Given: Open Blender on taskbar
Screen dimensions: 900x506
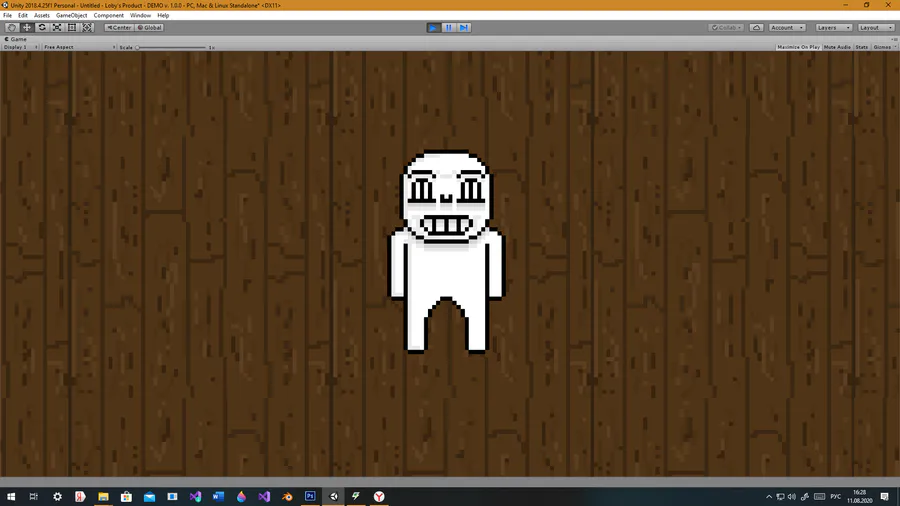Looking at the screenshot, I should click(x=286, y=496).
